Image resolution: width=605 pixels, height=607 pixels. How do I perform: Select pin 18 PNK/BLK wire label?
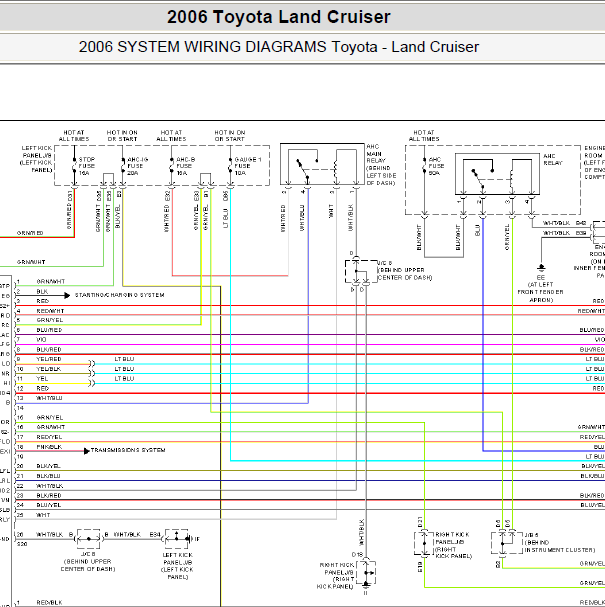[49, 447]
